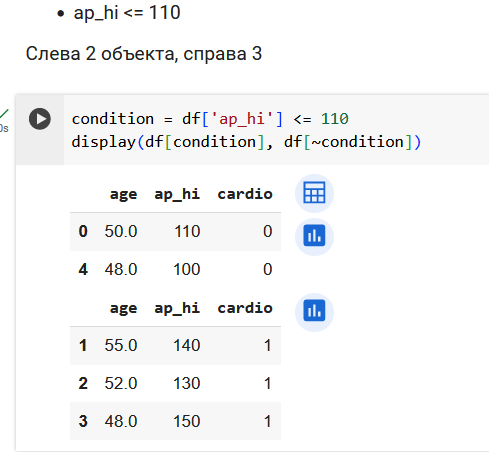Click ap_hi header in first table
Screen dimensions: 489x452
pyautogui.click(x=177, y=194)
